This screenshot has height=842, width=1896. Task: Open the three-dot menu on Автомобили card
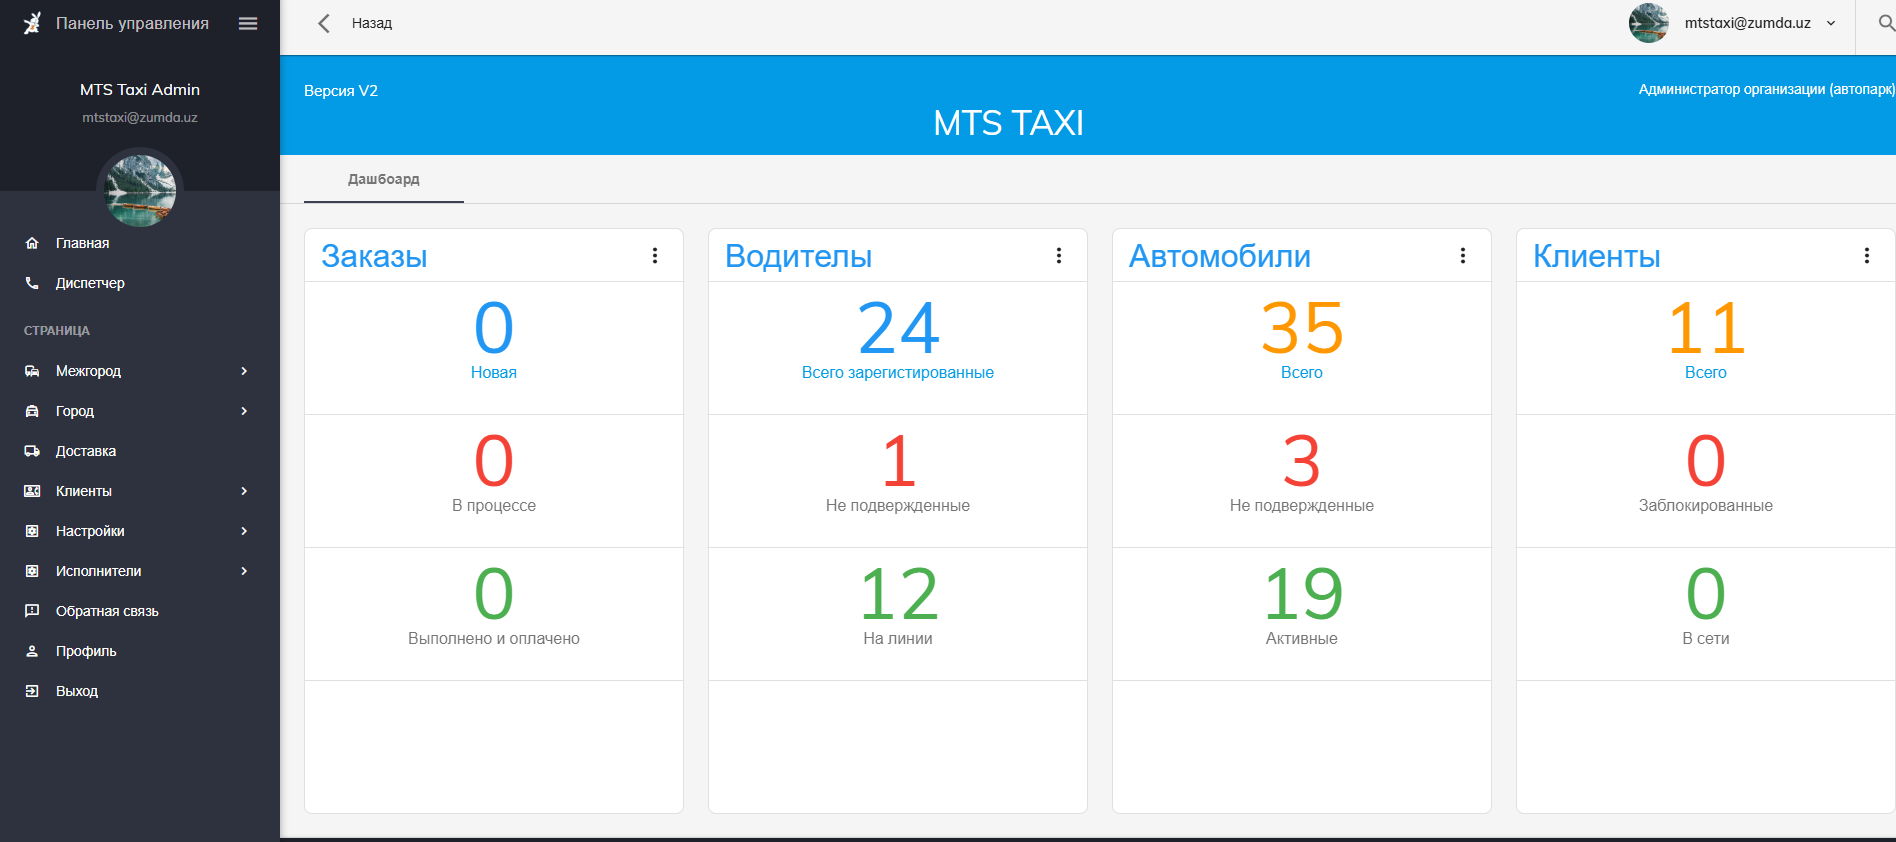[x=1463, y=256]
